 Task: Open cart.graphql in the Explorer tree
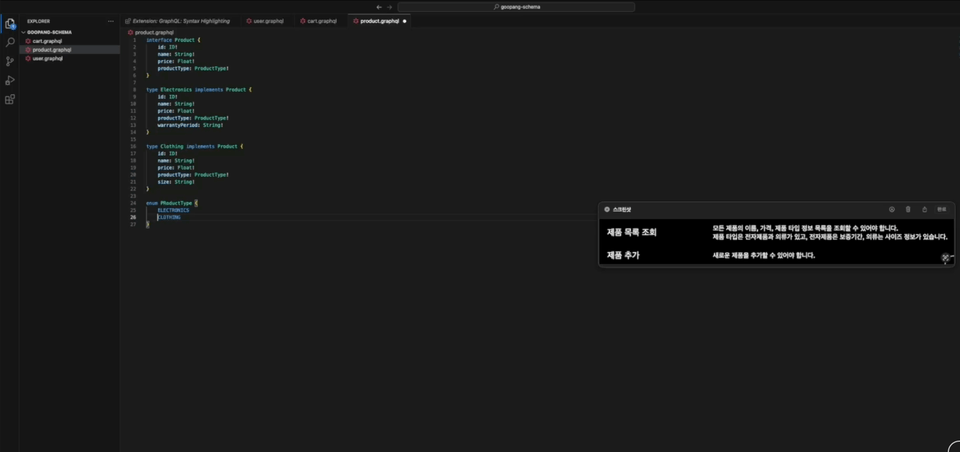point(48,41)
